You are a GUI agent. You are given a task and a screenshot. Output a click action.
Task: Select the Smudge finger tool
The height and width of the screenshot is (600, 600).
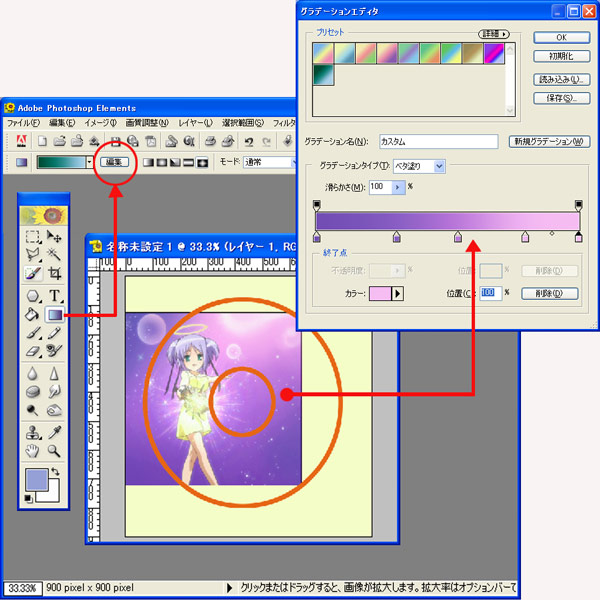[x=54, y=391]
